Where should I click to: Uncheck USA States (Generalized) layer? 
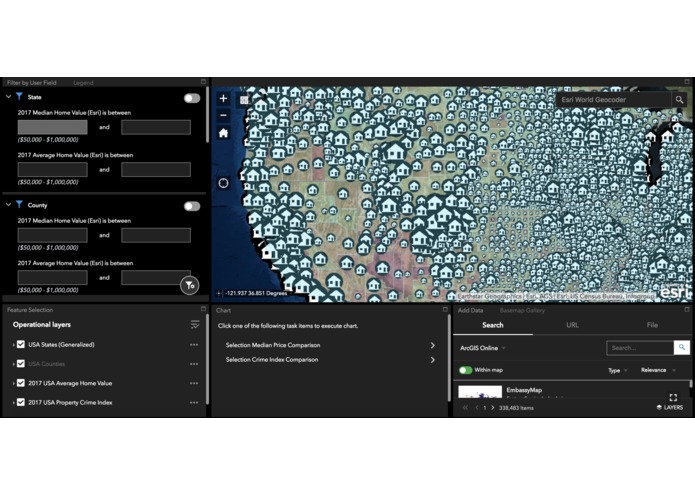(x=21, y=344)
